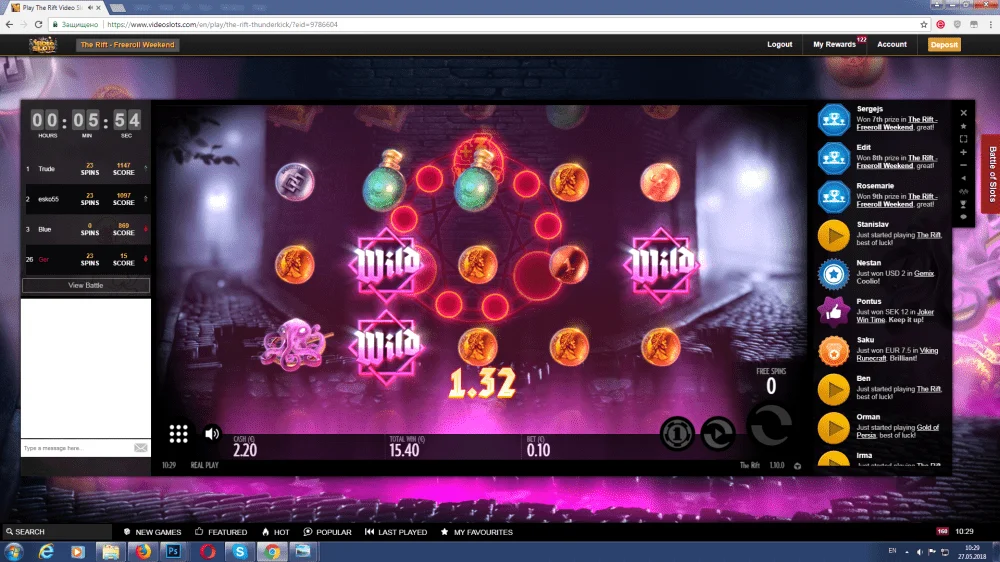Click Stanislav's yellow play badge icon

pos(834,235)
